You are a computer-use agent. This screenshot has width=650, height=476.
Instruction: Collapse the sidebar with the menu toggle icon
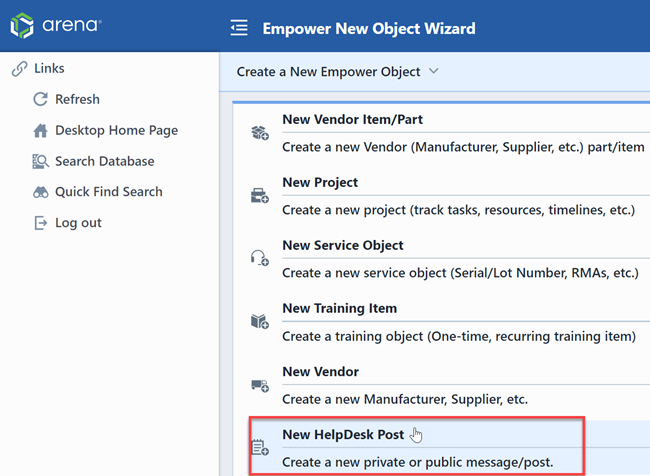pos(239,28)
